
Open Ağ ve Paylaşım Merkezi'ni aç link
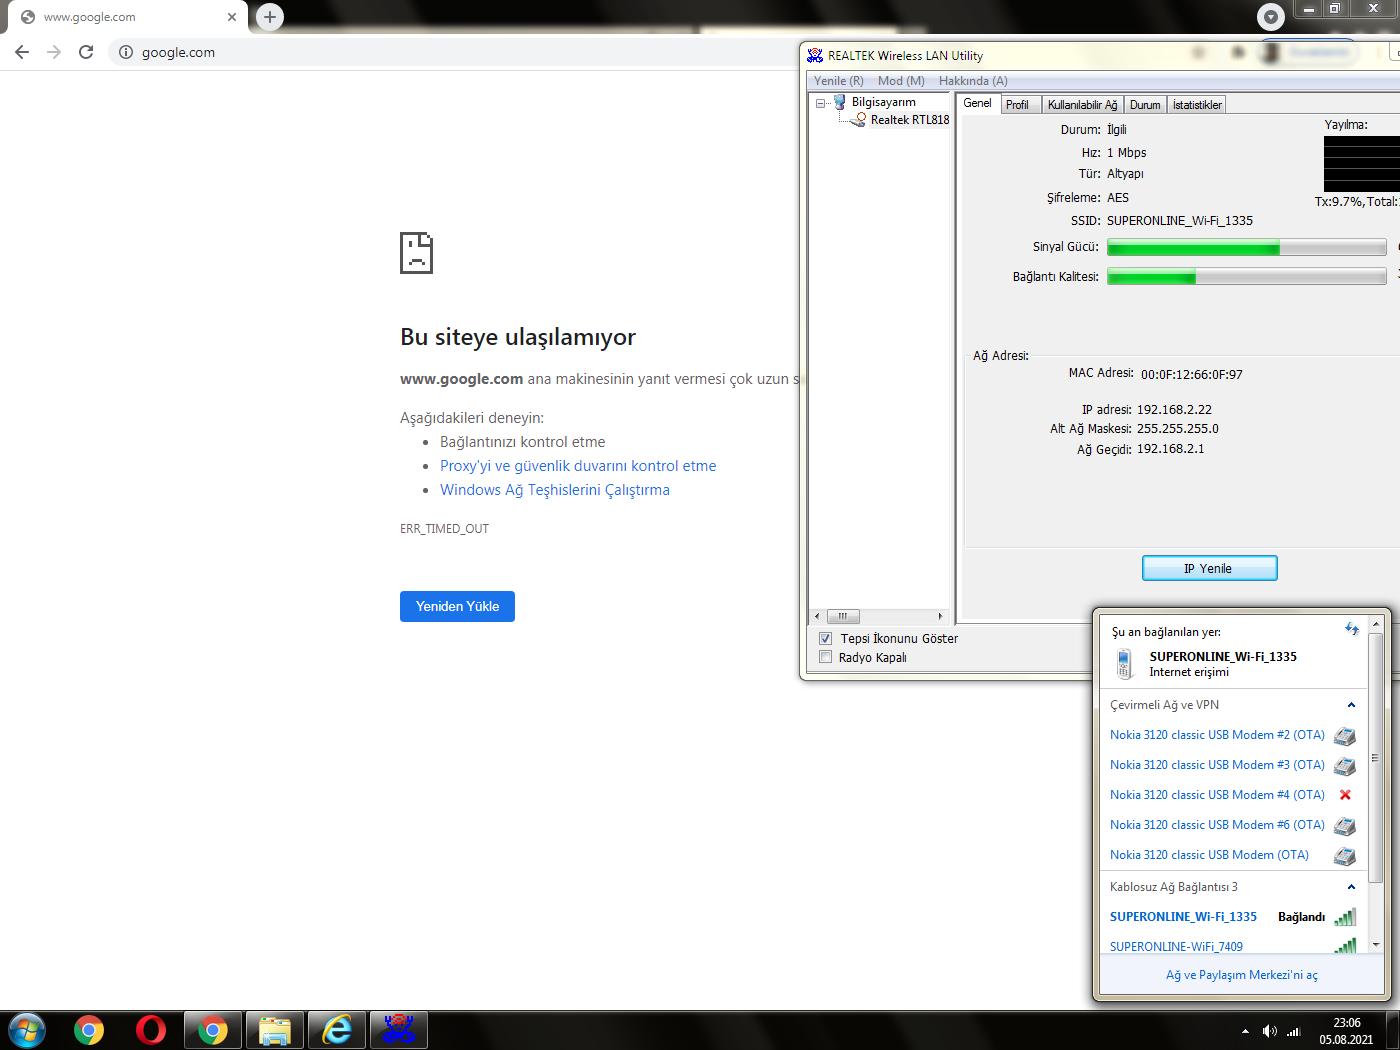pos(1242,975)
